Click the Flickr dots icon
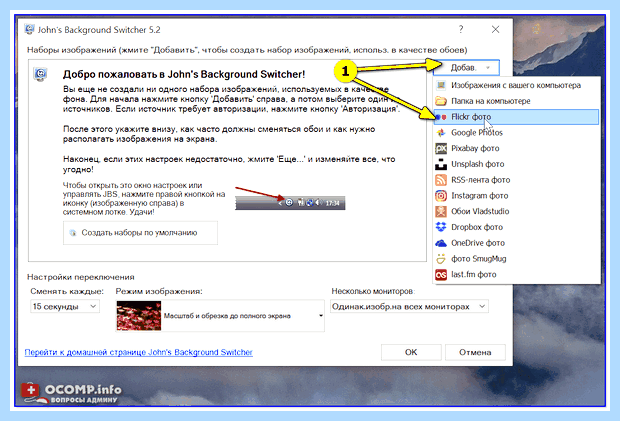The width and height of the screenshot is (620, 421). click(441, 117)
